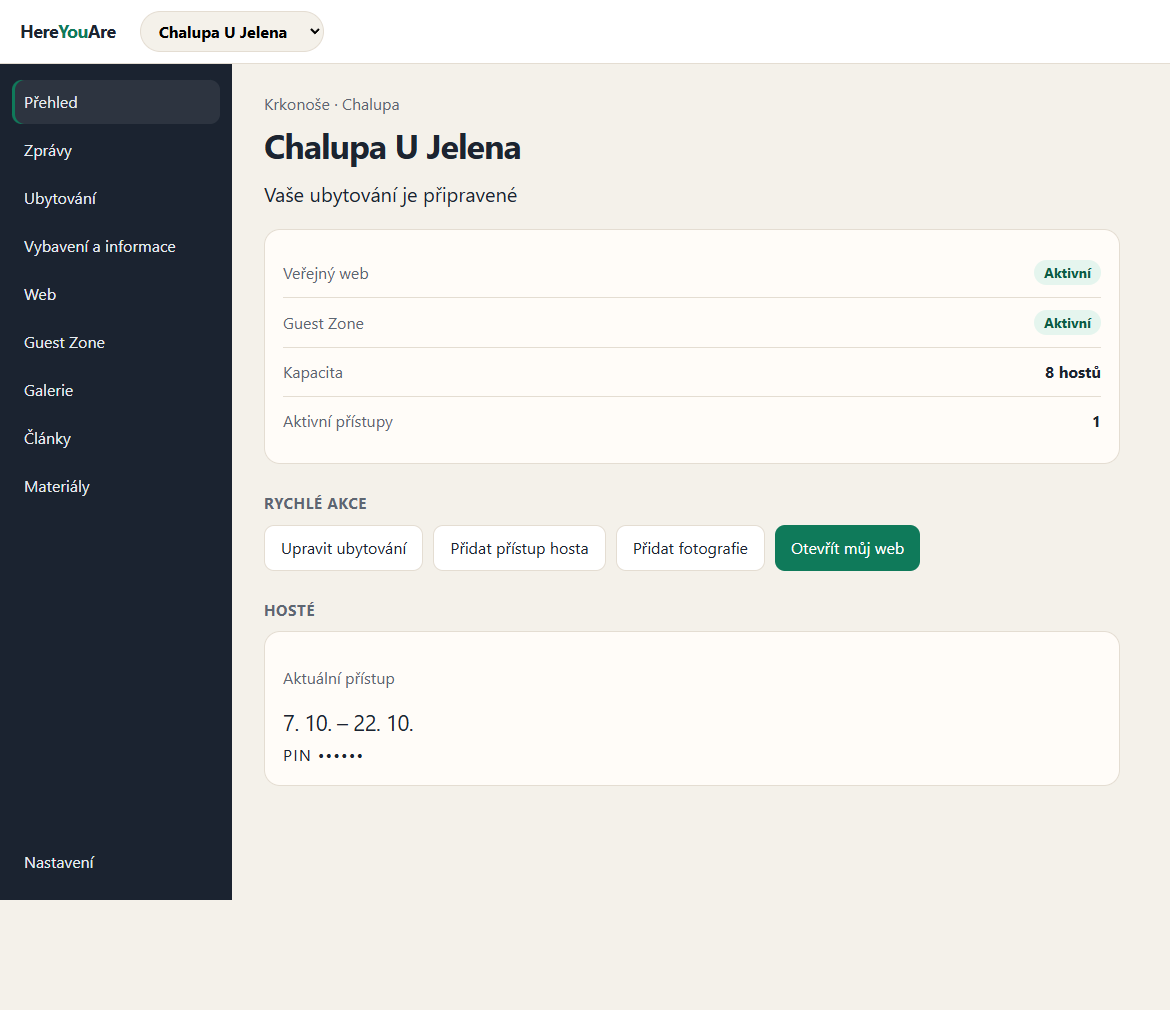
Task: Click the Chalupa U Jelena page heading
Action: point(392,147)
